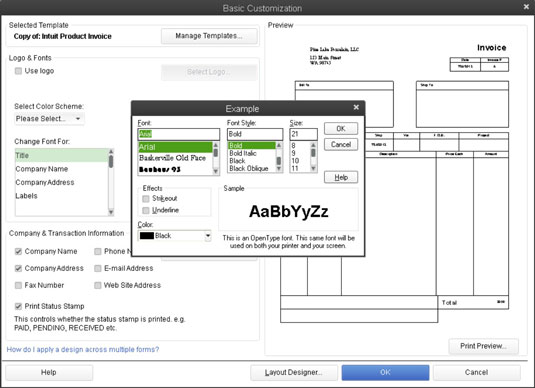Click Cancel in Basic Customization window
This screenshot has height=388, width=535.
pos(477,373)
